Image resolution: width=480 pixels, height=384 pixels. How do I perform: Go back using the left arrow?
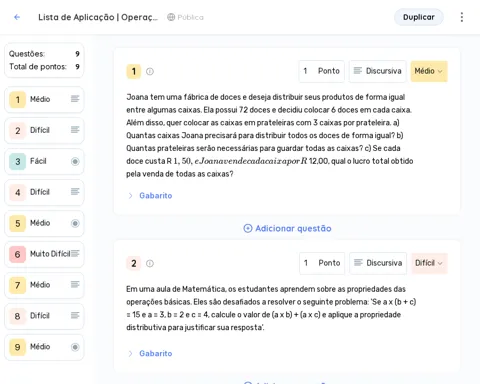(17, 17)
